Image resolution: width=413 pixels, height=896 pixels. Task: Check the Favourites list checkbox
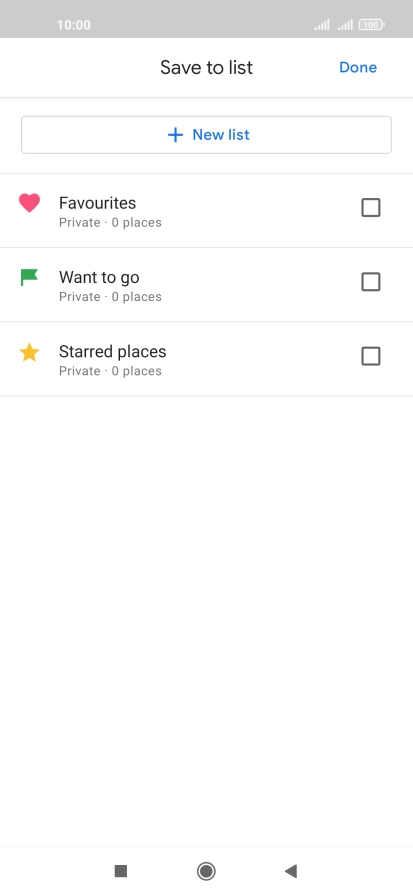pyautogui.click(x=371, y=207)
